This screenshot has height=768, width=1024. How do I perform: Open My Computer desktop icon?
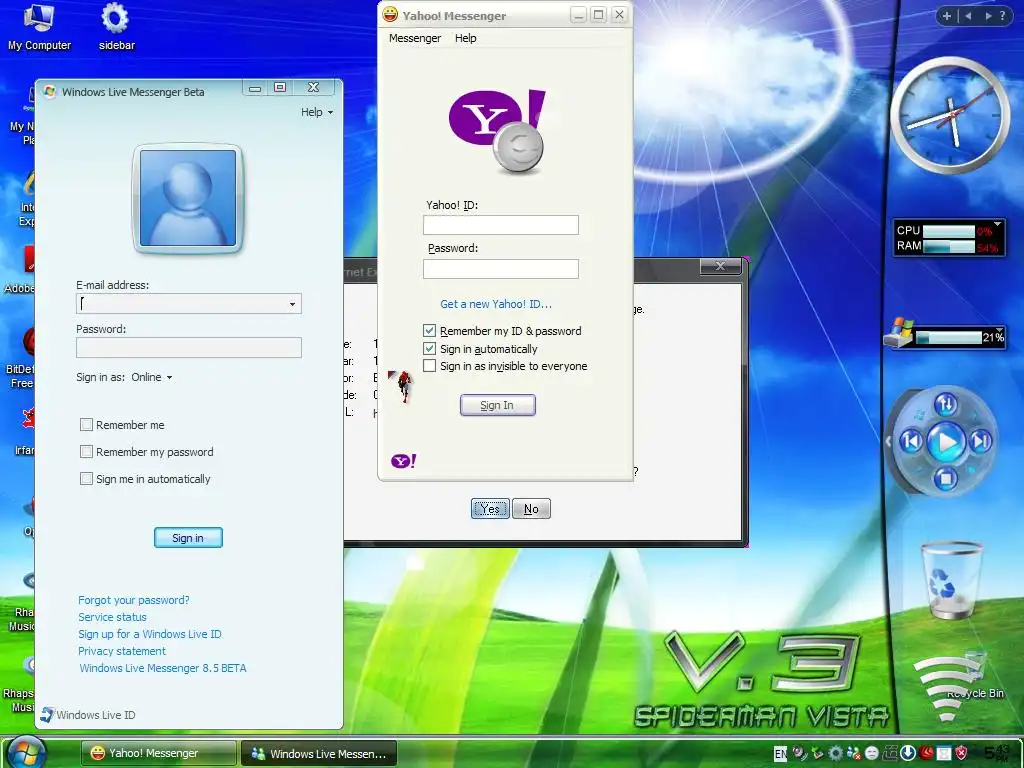tap(39, 27)
